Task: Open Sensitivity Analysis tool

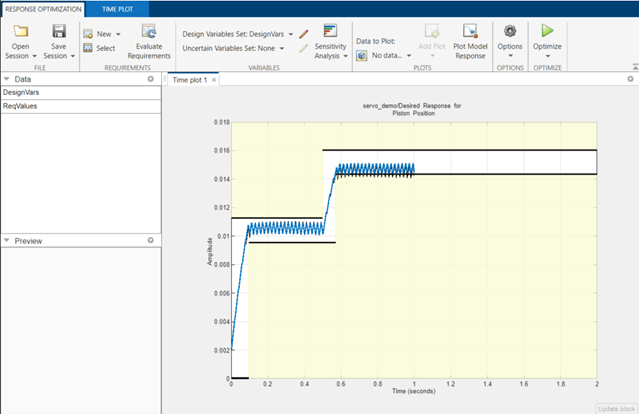Action: (331, 32)
